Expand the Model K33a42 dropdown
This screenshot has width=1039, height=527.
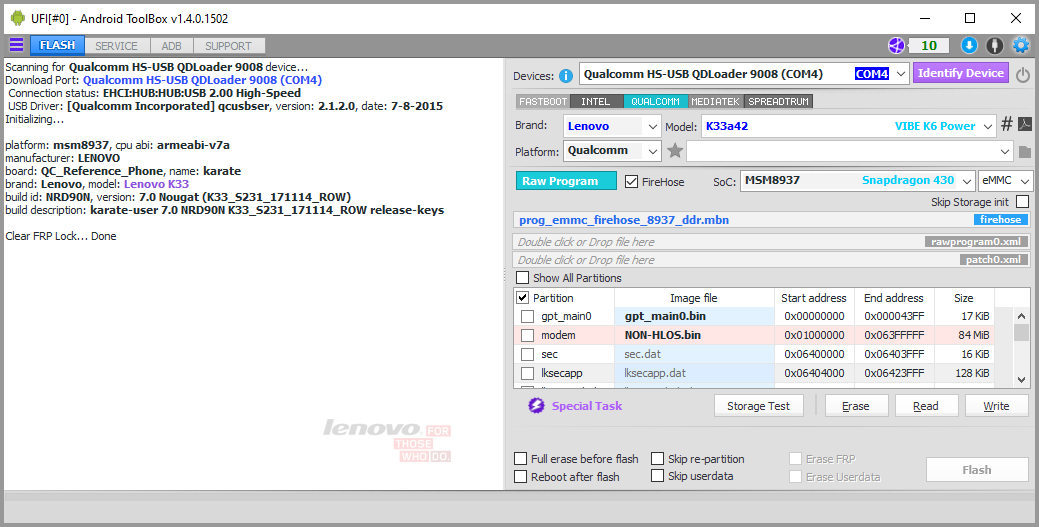click(x=988, y=126)
